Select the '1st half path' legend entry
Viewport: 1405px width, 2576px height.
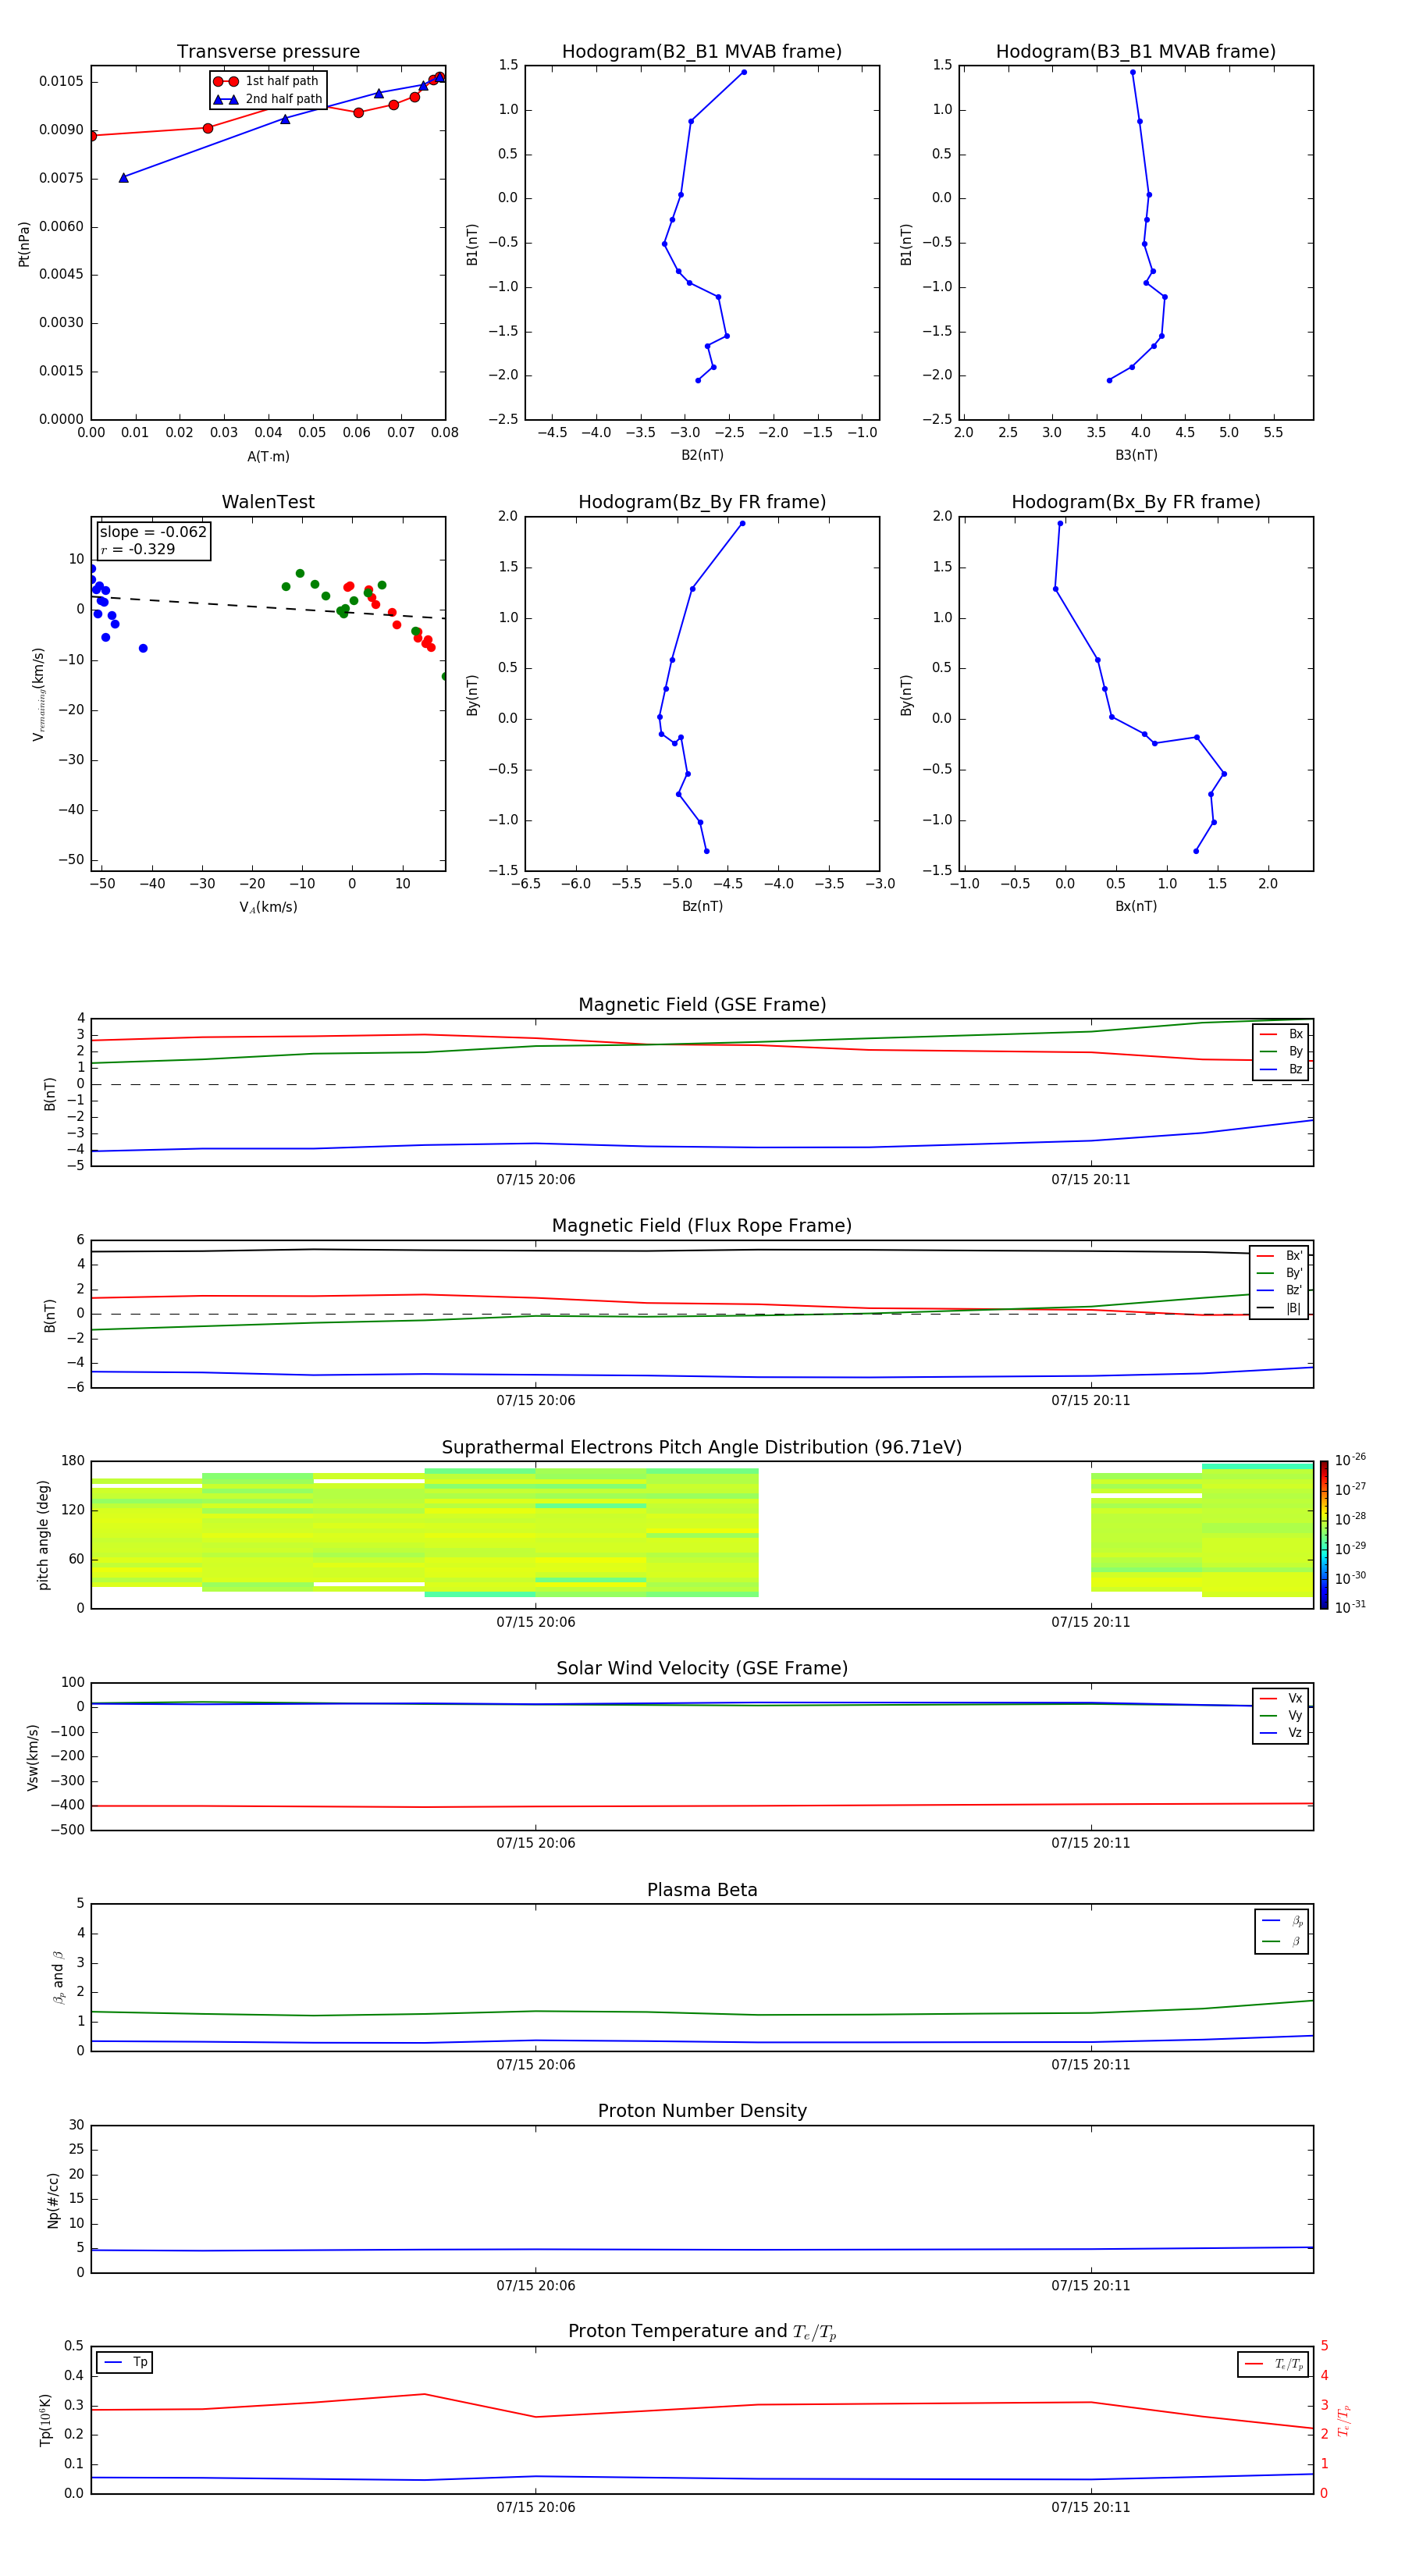pyautogui.click(x=266, y=81)
